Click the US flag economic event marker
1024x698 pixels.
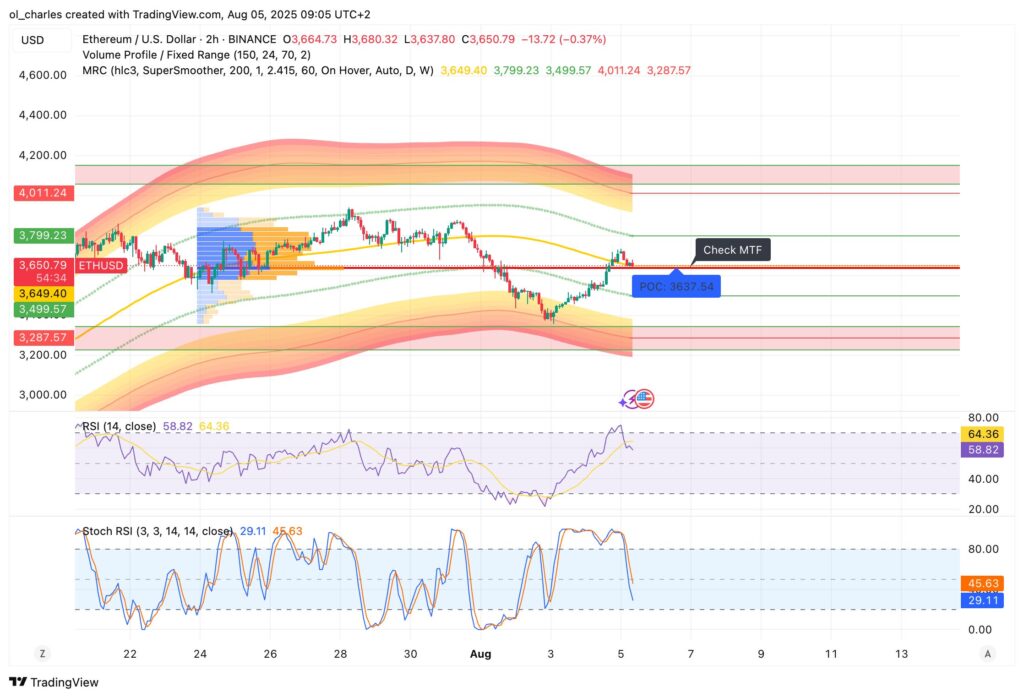tap(644, 398)
